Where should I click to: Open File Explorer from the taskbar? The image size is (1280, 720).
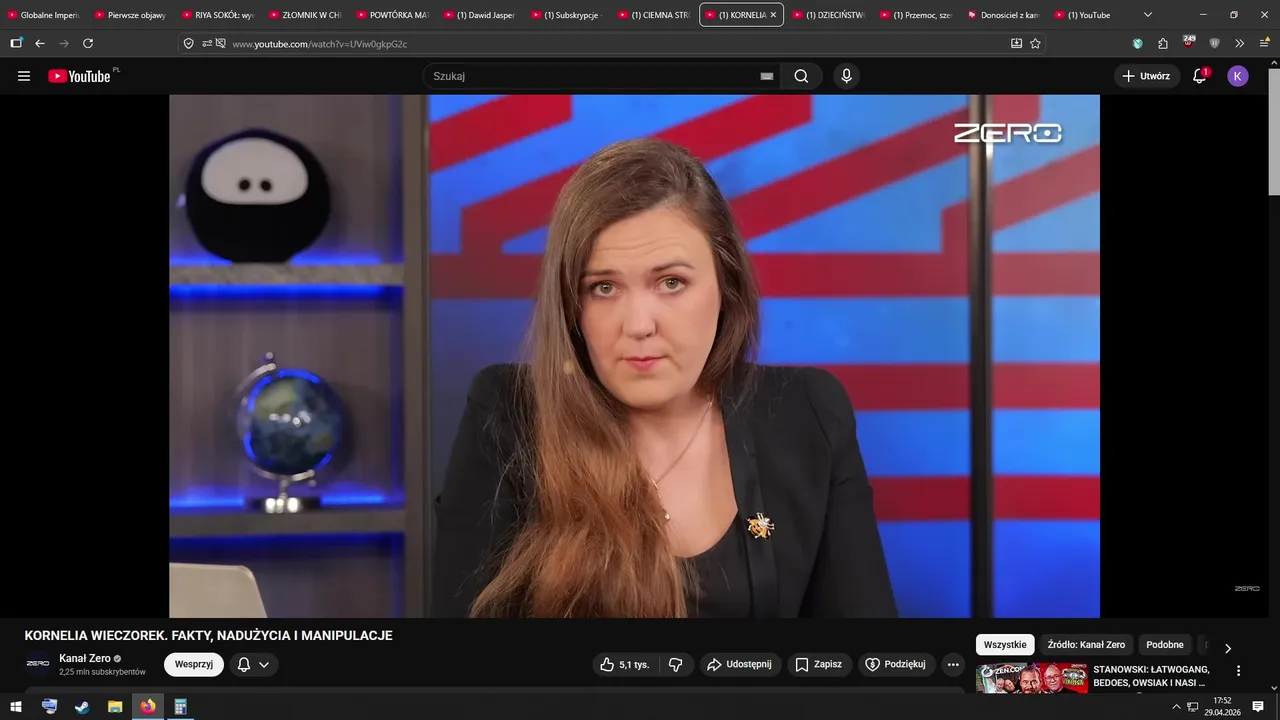click(115, 706)
